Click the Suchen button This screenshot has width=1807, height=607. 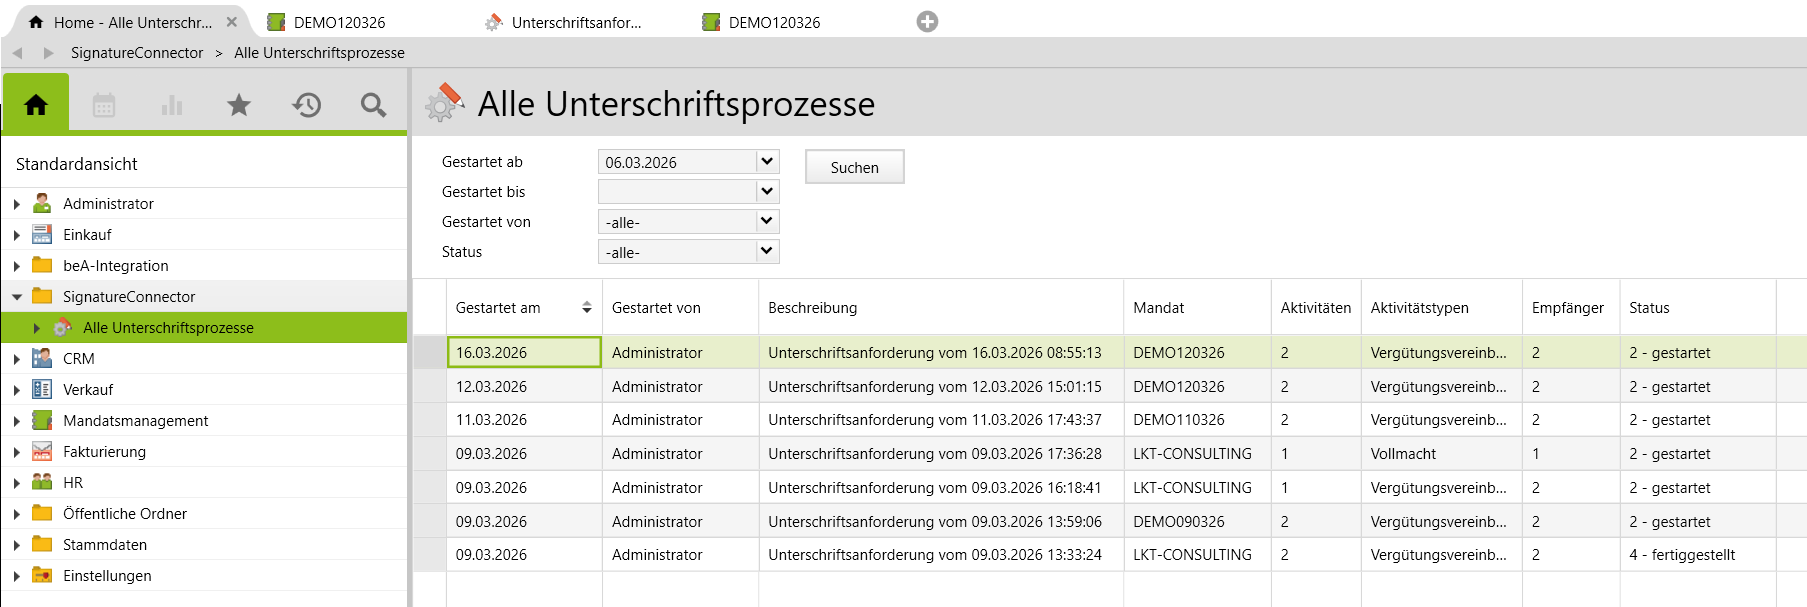point(854,167)
